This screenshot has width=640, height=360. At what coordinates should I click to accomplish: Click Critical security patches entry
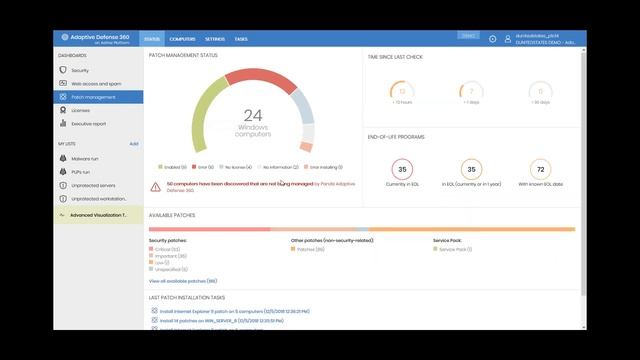tap(164, 249)
